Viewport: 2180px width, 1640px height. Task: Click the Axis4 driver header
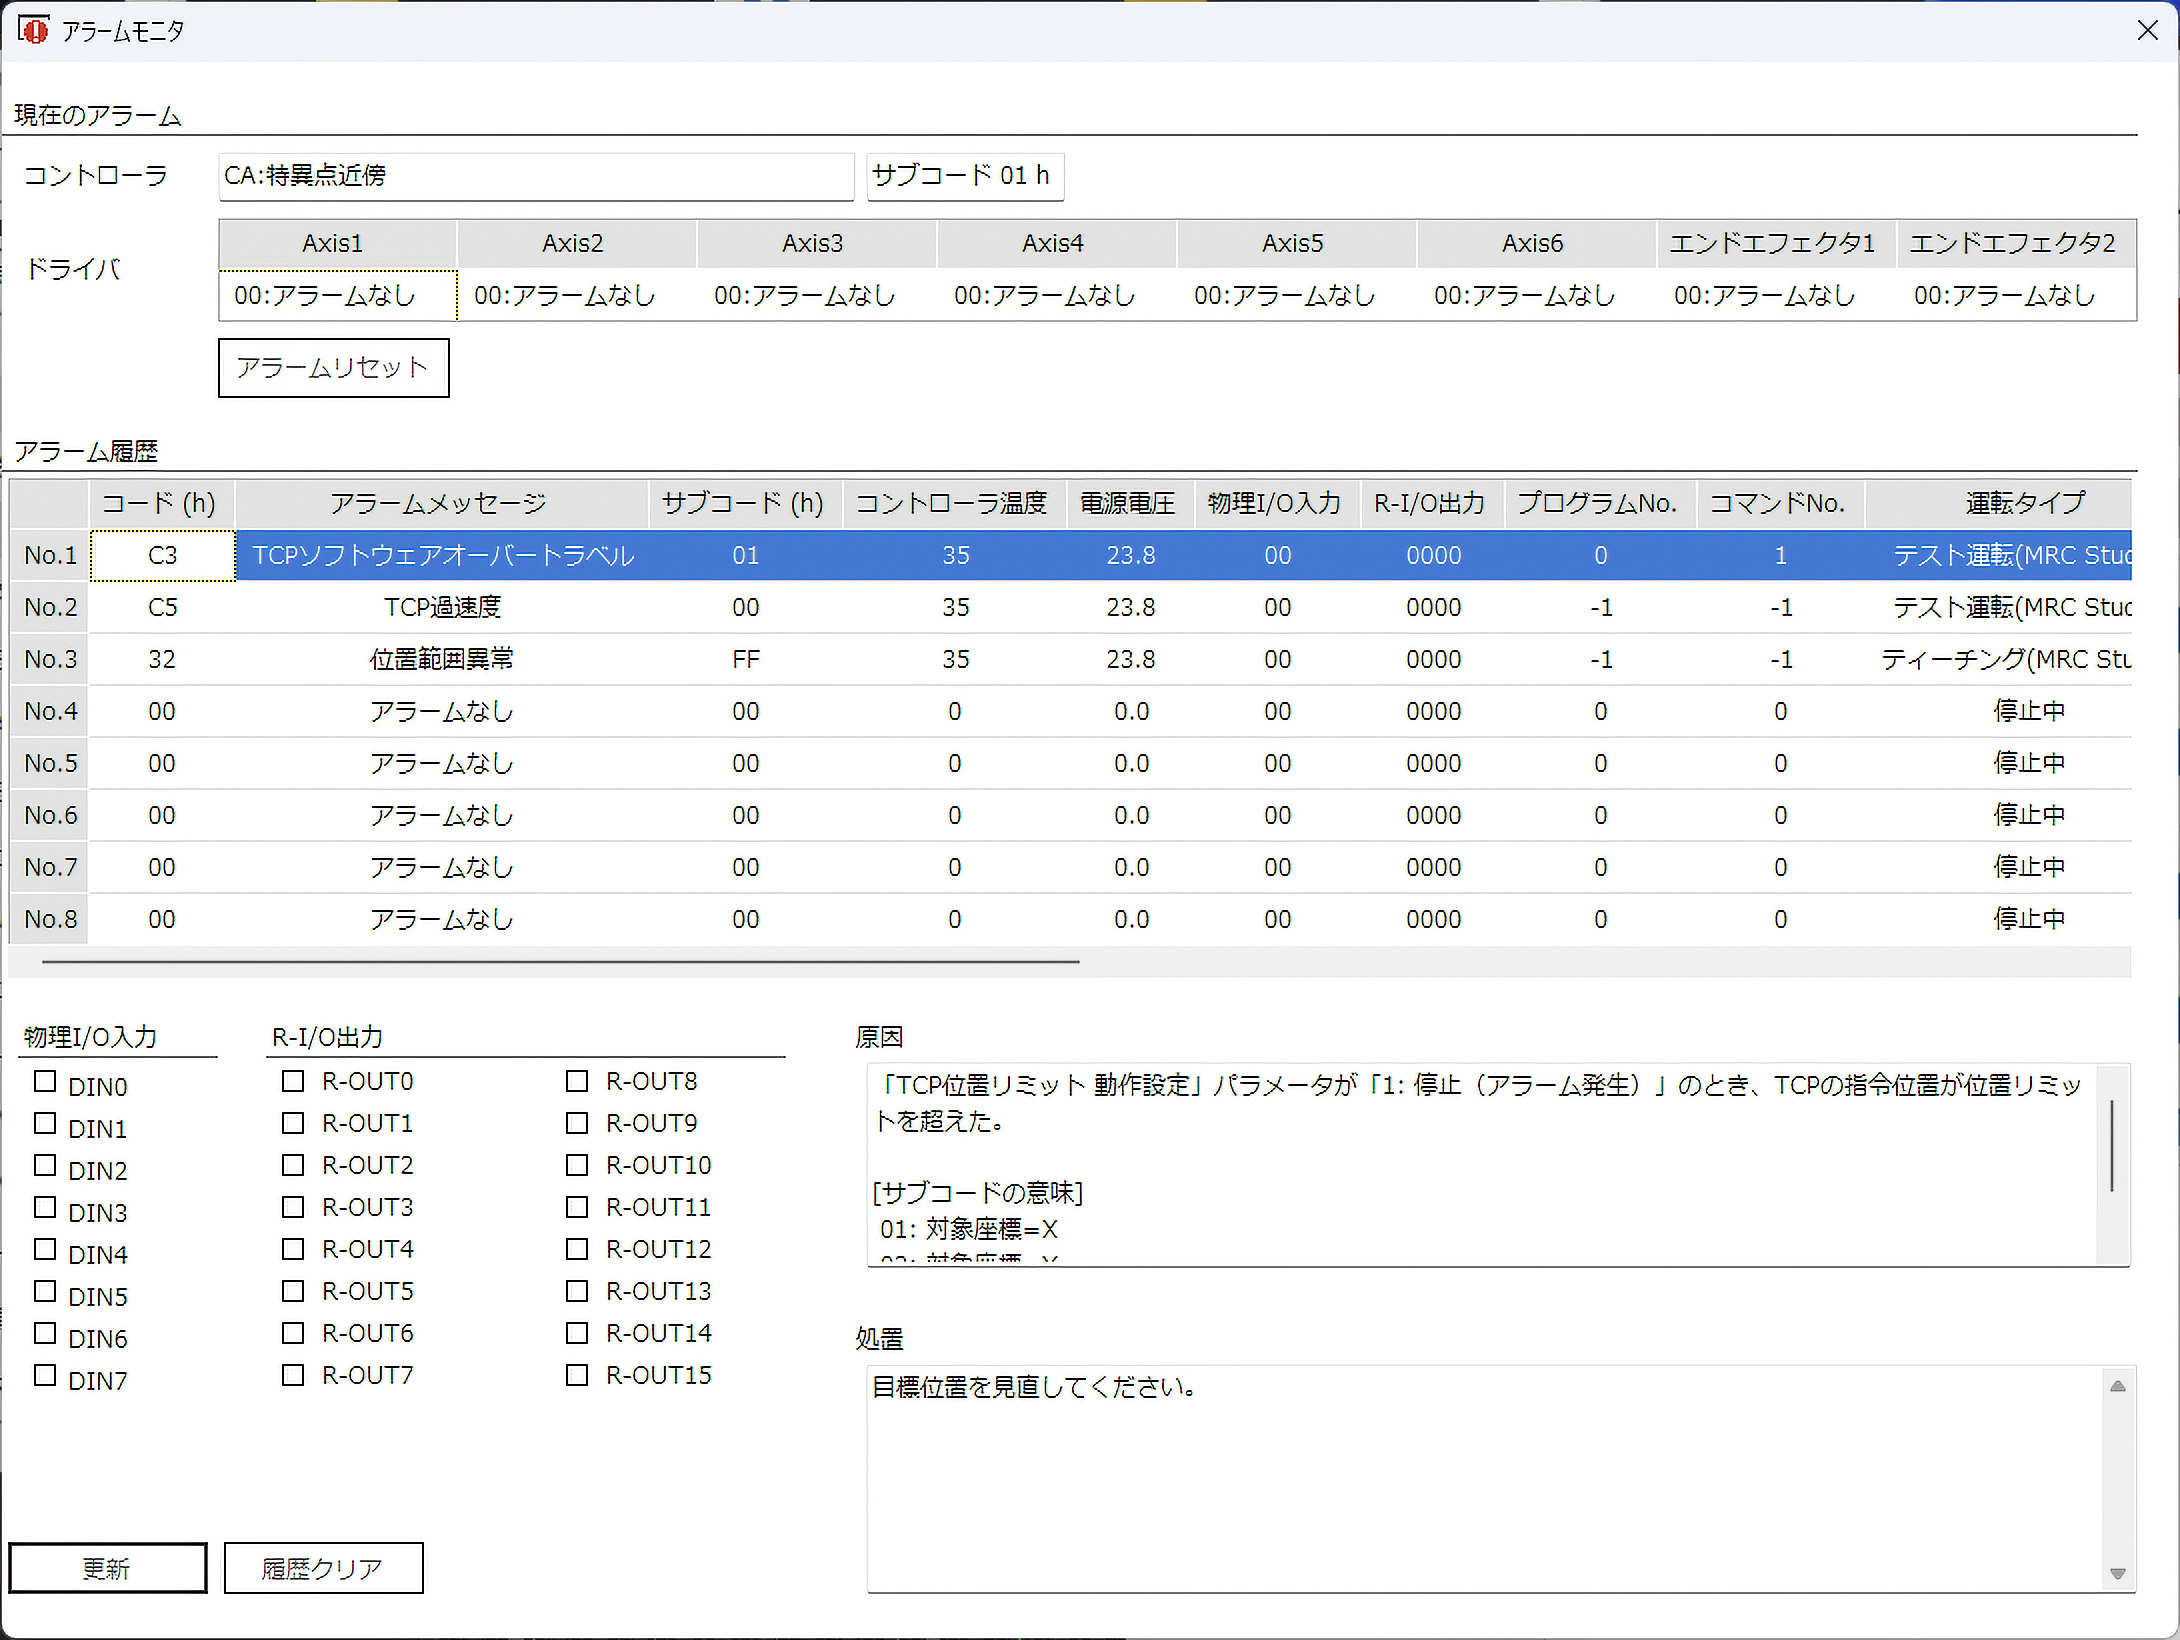(x=1057, y=244)
